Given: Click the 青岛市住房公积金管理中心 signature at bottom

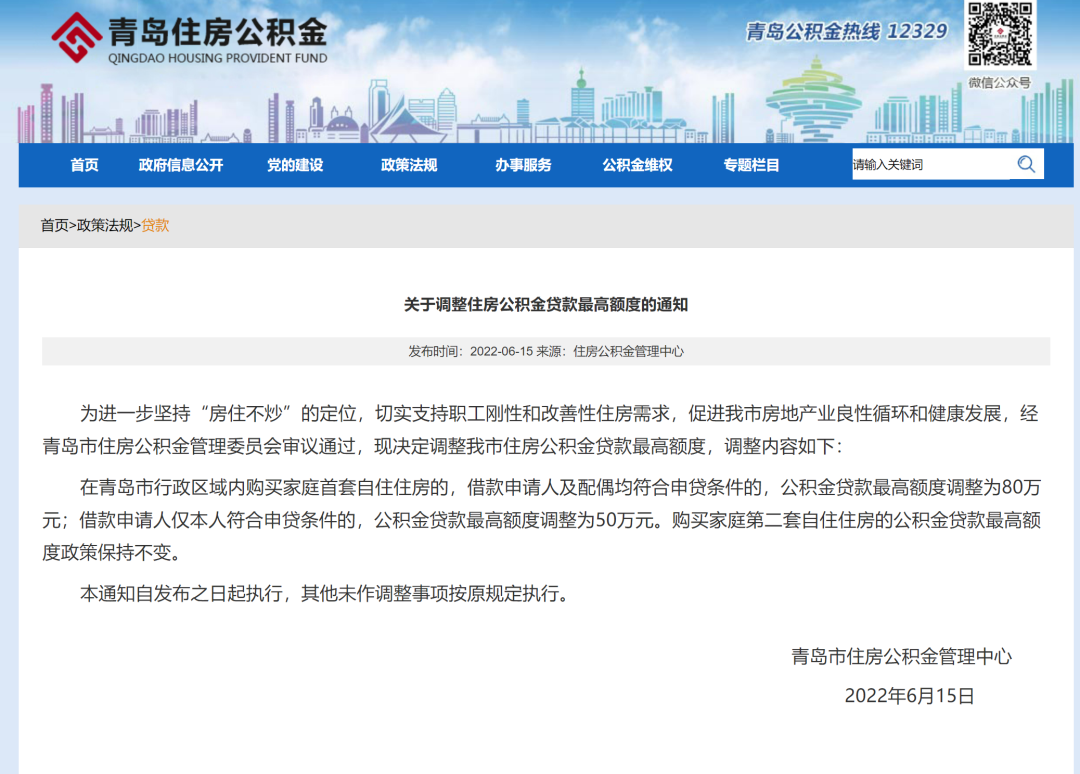Looking at the screenshot, I should tap(901, 657).
